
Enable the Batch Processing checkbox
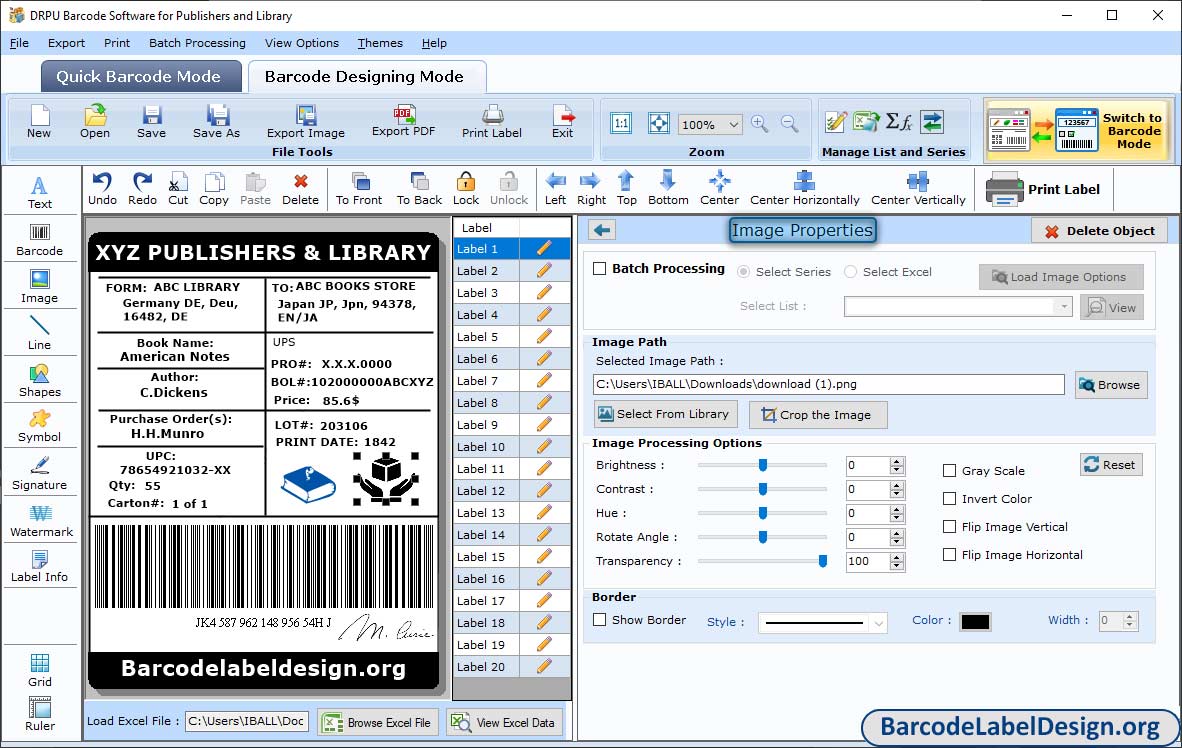click(x=600, y=268)
